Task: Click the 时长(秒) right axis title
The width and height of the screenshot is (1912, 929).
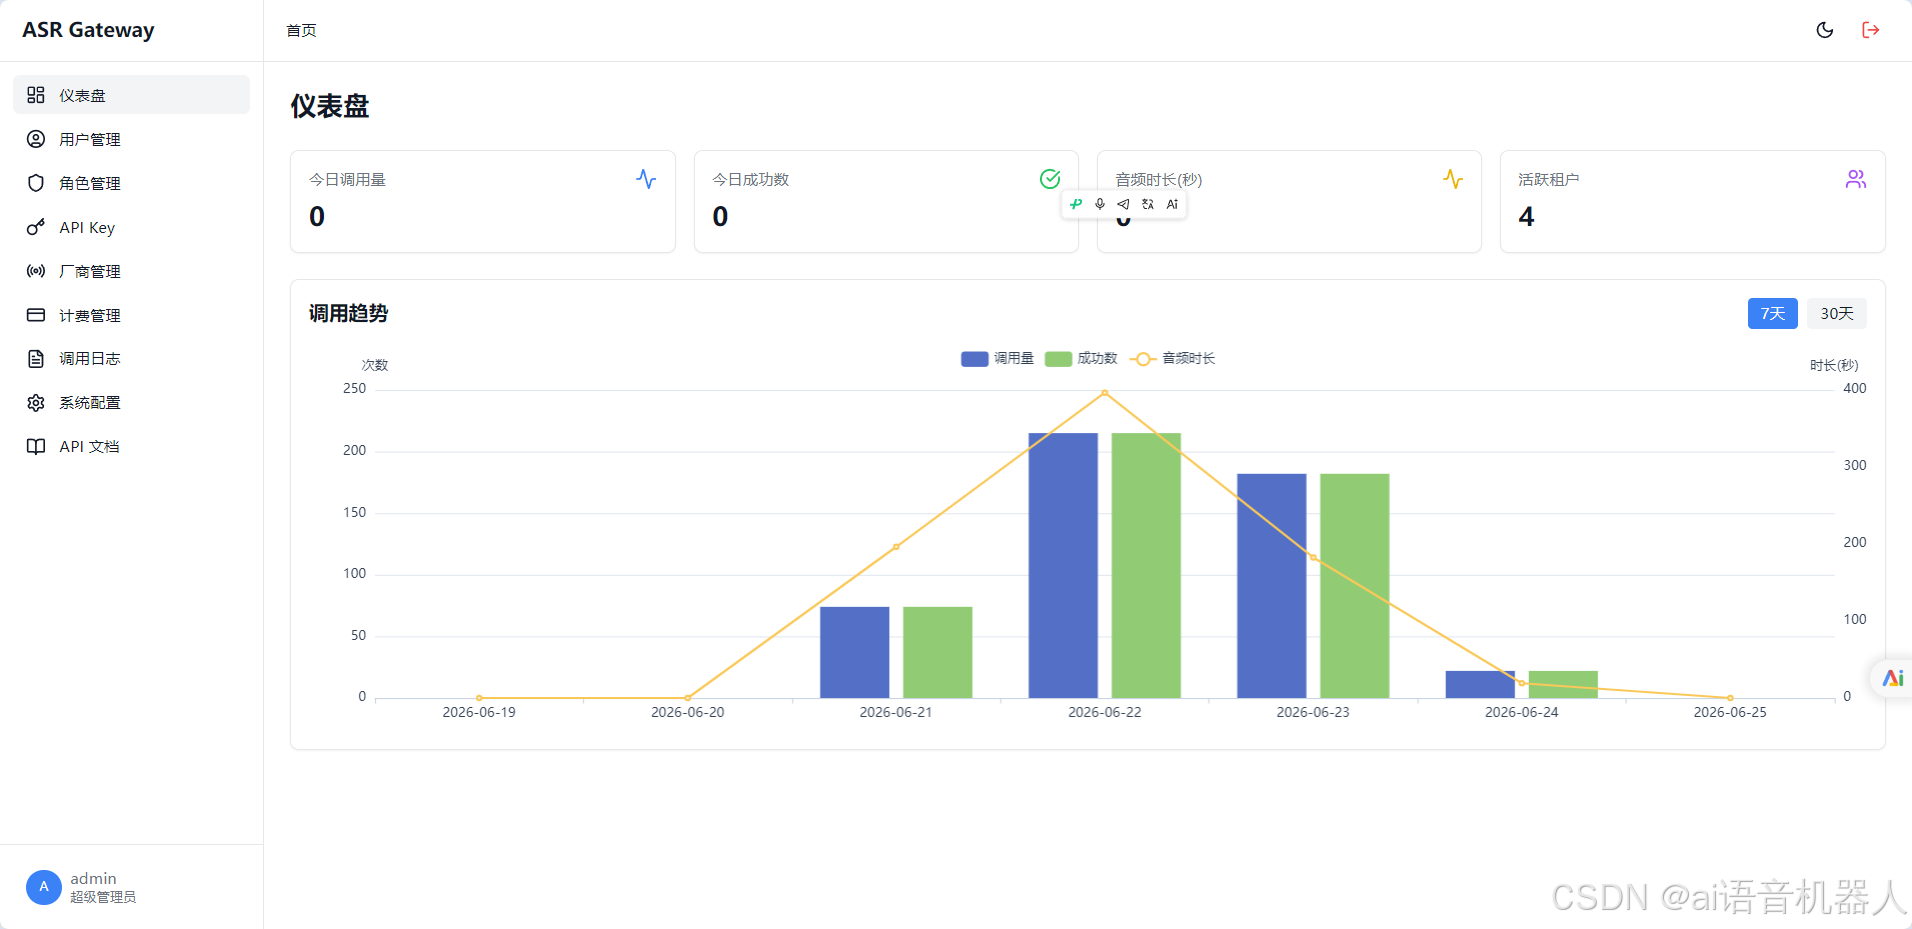Action: tap(1834, 365)
